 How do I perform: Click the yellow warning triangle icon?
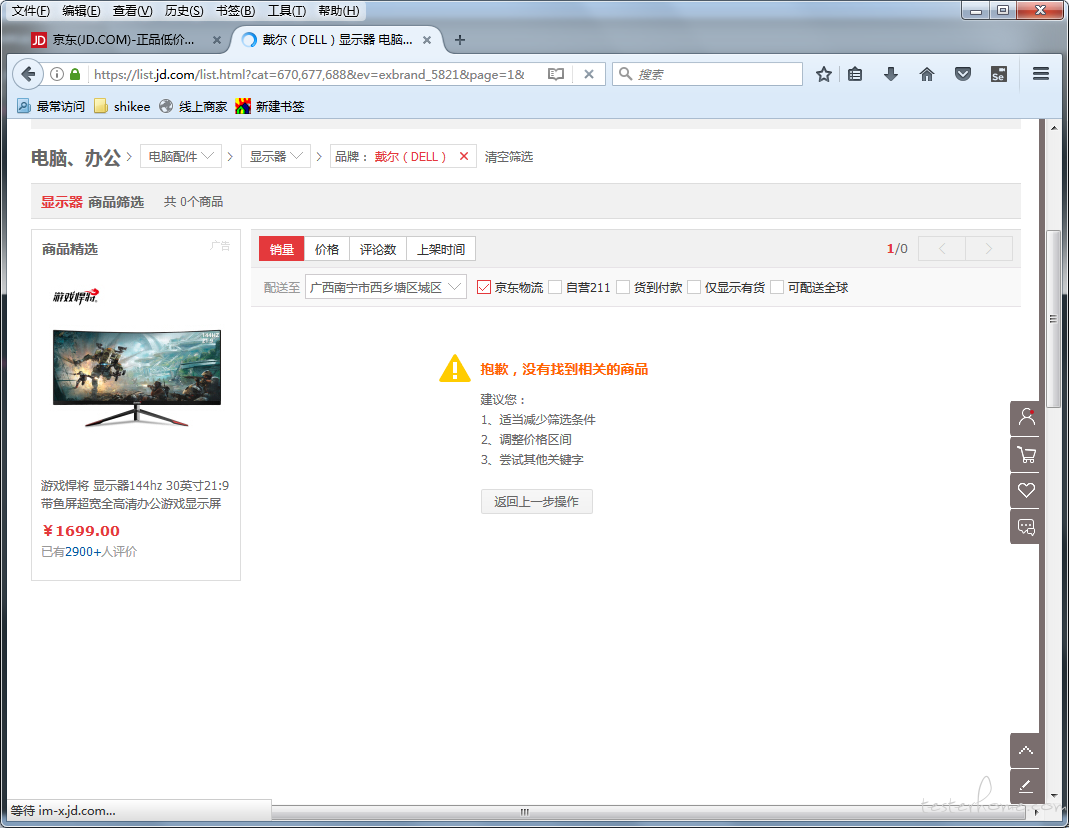(455, 369)
